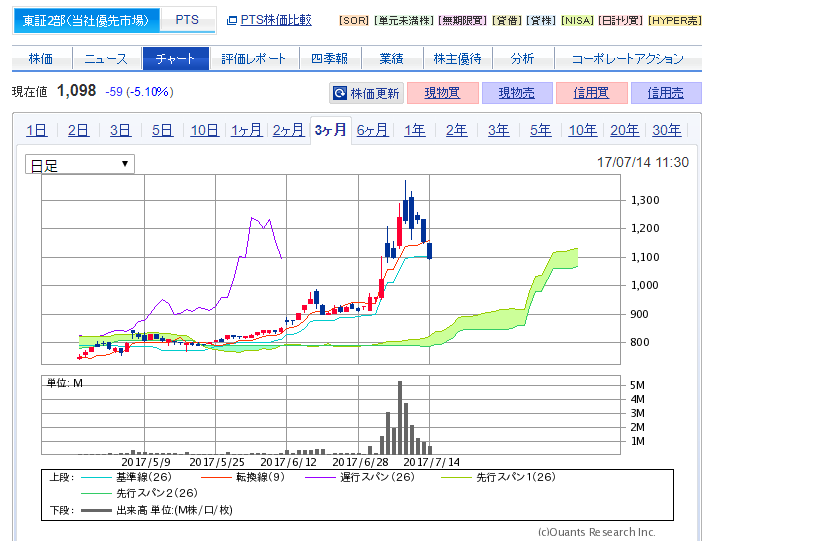Image resolution: width=819 pixels, height=541 pixels.
Task: Click the 先行スパン2(26) legend entry
Action: click(x=139, y=493)
